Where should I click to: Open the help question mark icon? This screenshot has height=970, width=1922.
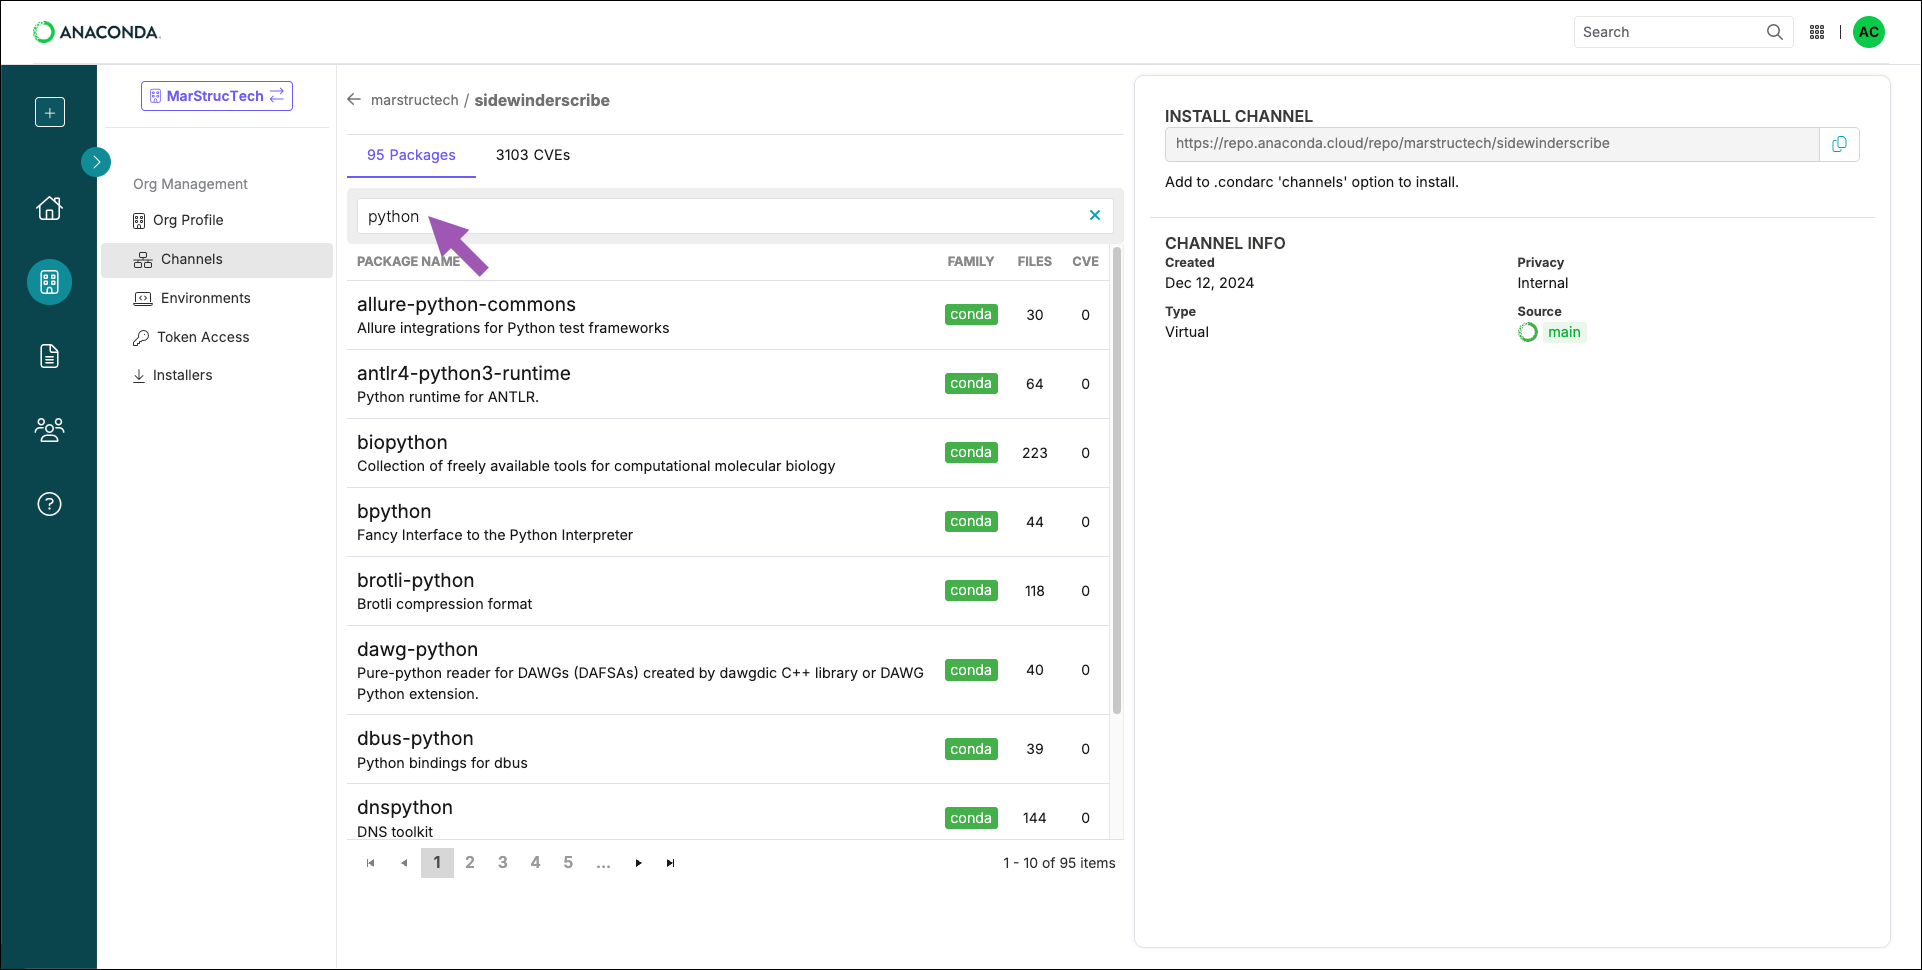pyautogui.click(x=49, y=504)
